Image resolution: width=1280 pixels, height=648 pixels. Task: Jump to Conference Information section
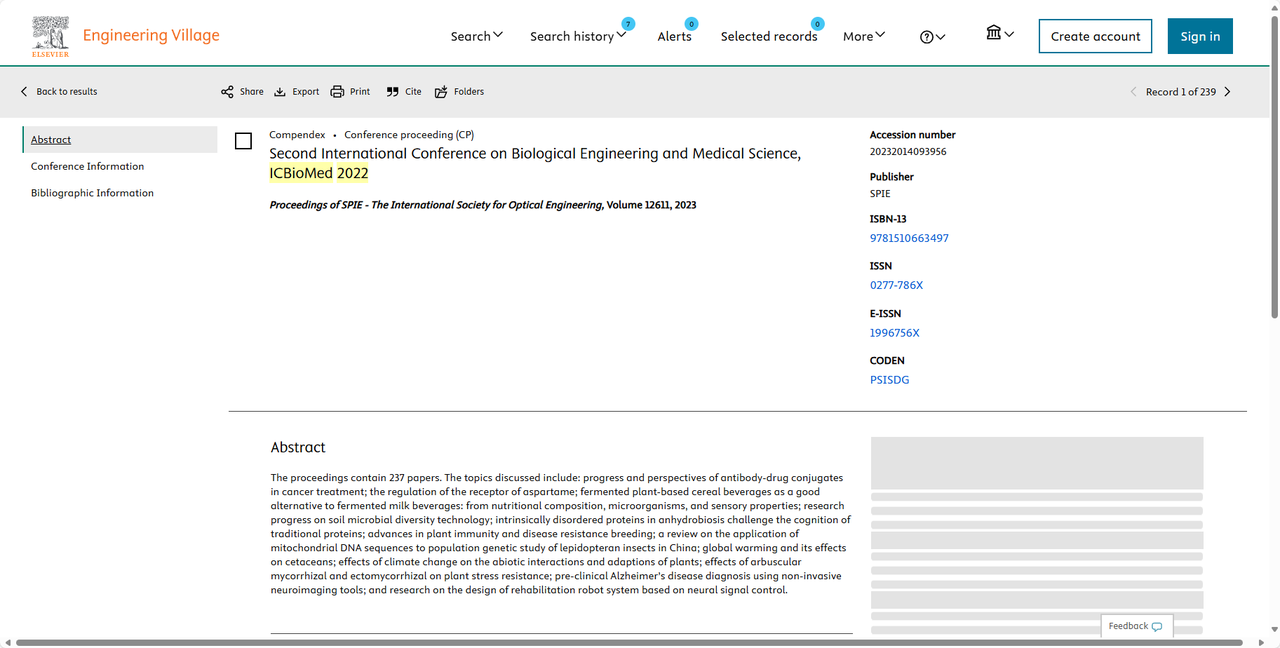pyautogui.click(x=87, y=166)
